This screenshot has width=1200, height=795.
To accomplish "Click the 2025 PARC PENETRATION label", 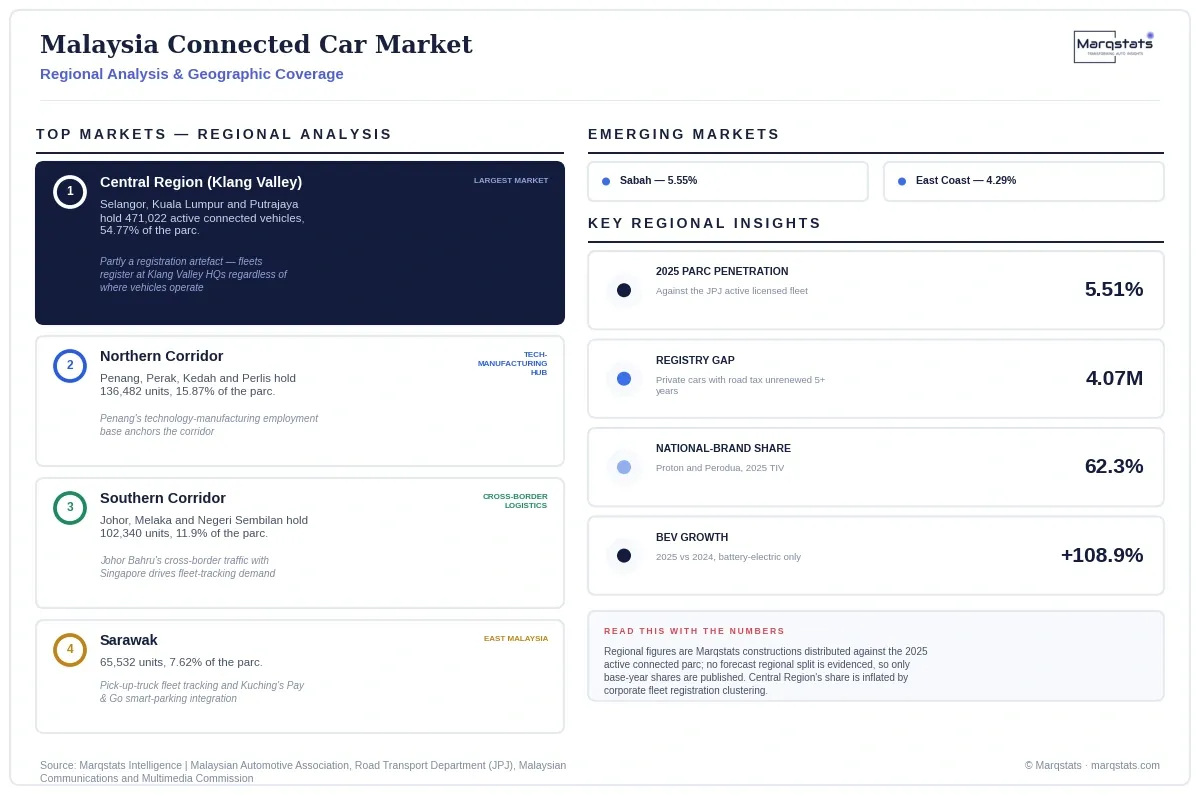I will (722, 271).
